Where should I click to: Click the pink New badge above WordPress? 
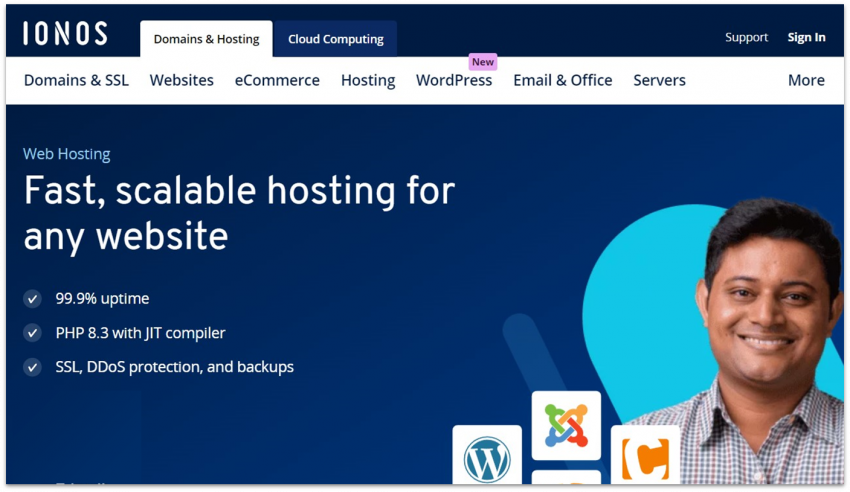pos(483,62)
